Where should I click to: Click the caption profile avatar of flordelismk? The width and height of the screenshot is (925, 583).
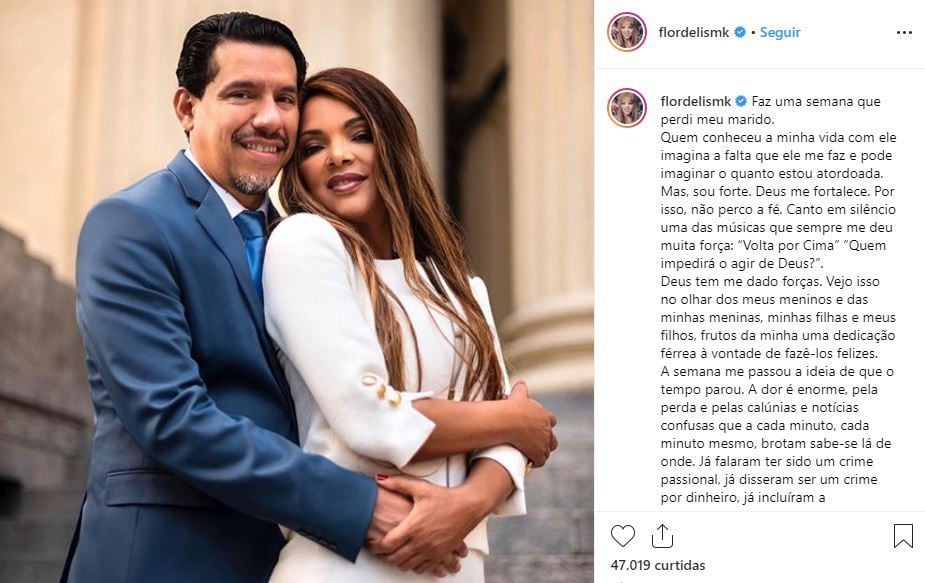coord(626,108)
